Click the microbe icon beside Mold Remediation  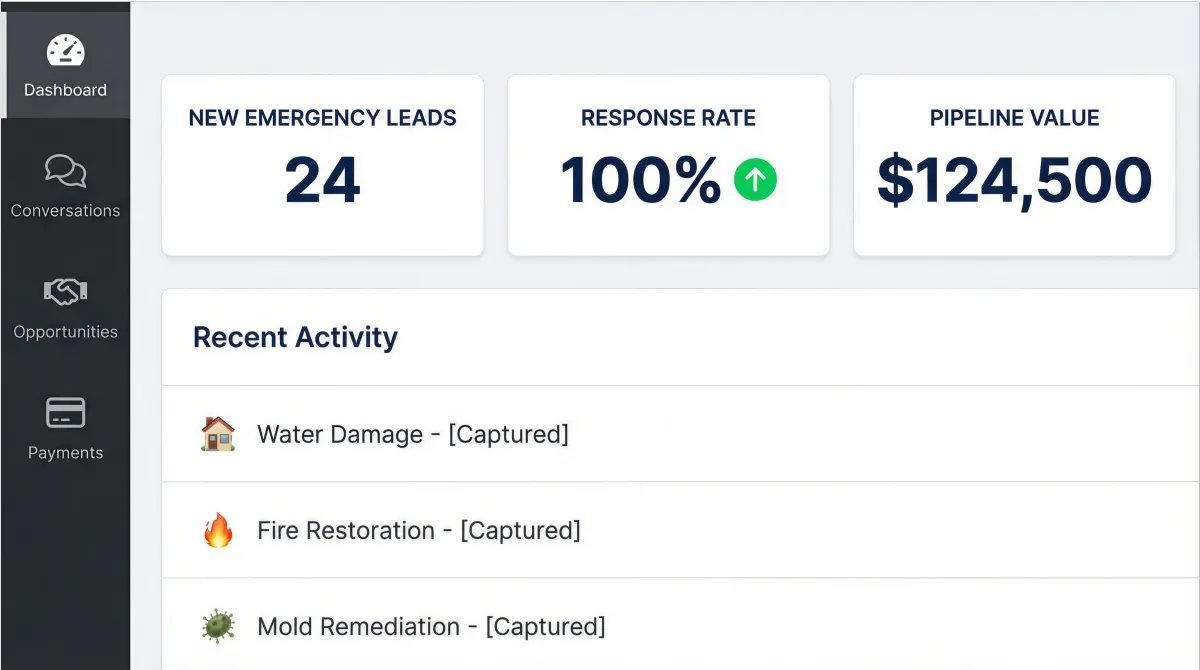(218, 627)
